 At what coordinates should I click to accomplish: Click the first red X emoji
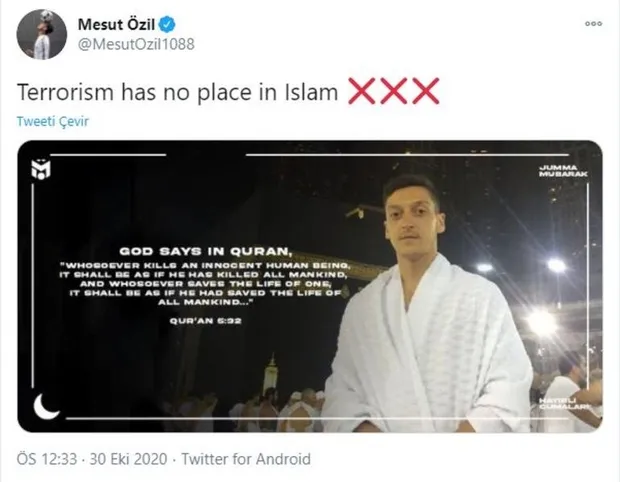(361, 91)
